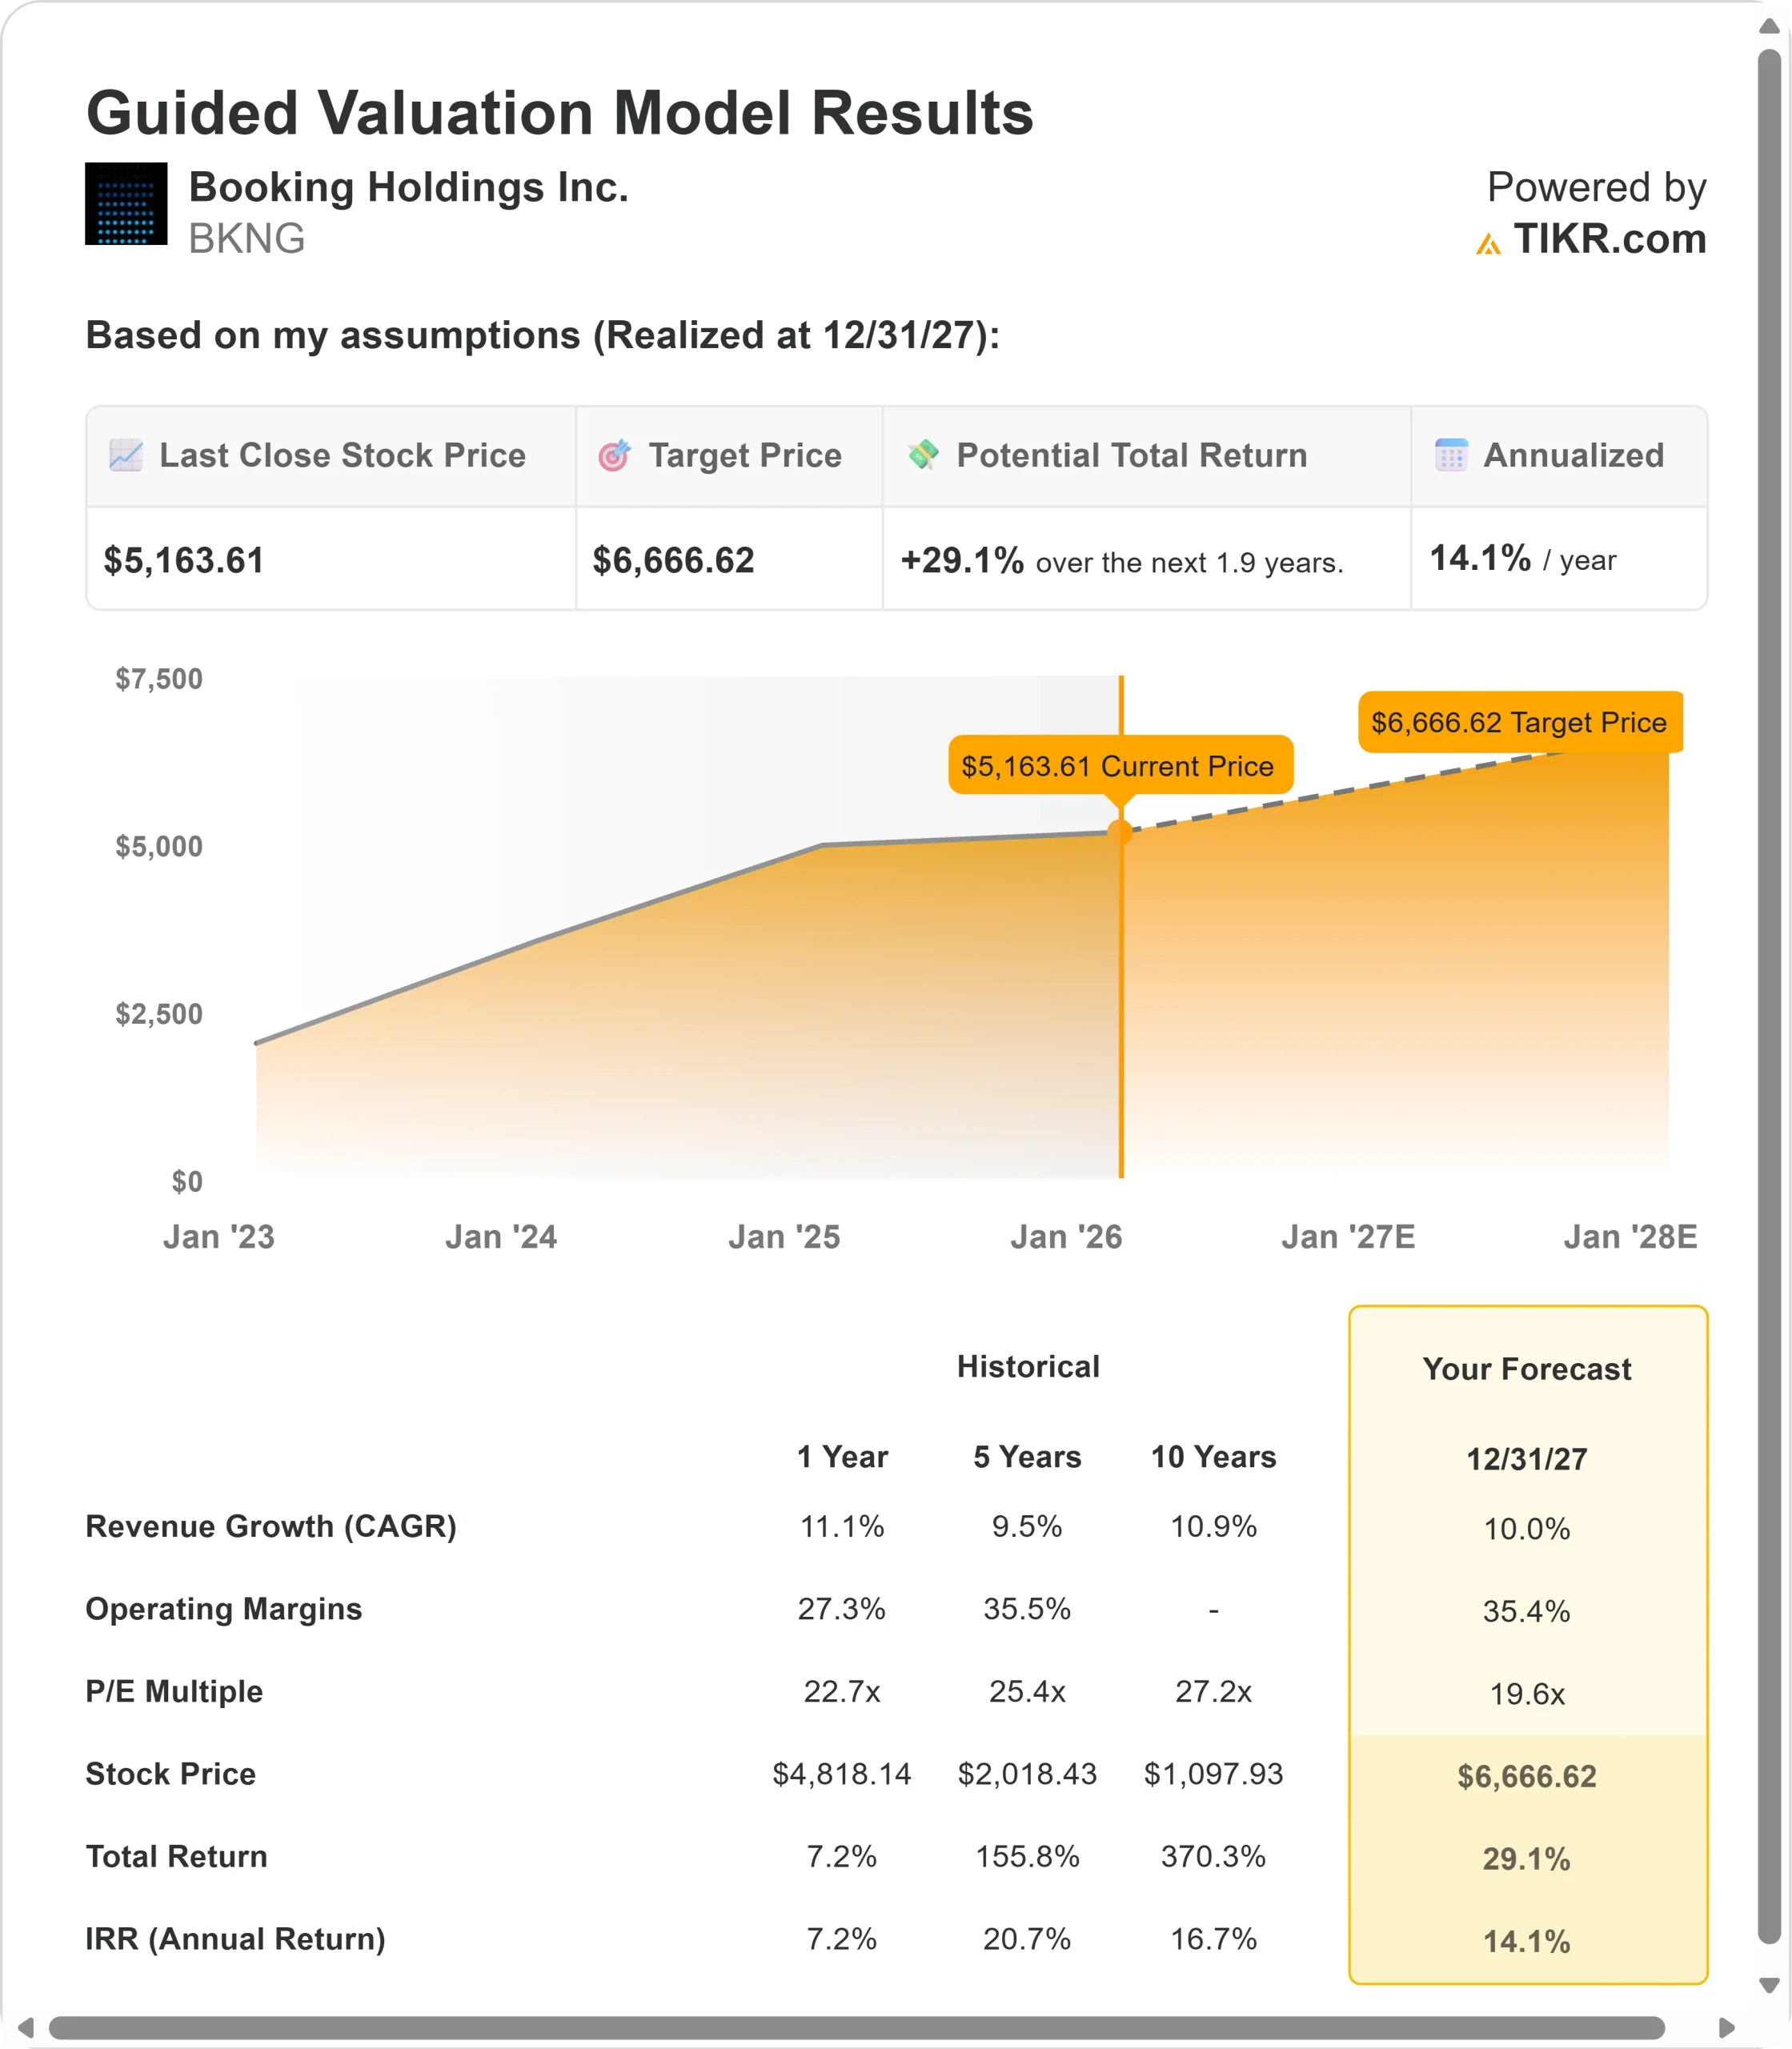Click the $6,666.62 Target Price chart label
The width and height of the screenshot is (1792, 2049).
tap(1519, 722)
